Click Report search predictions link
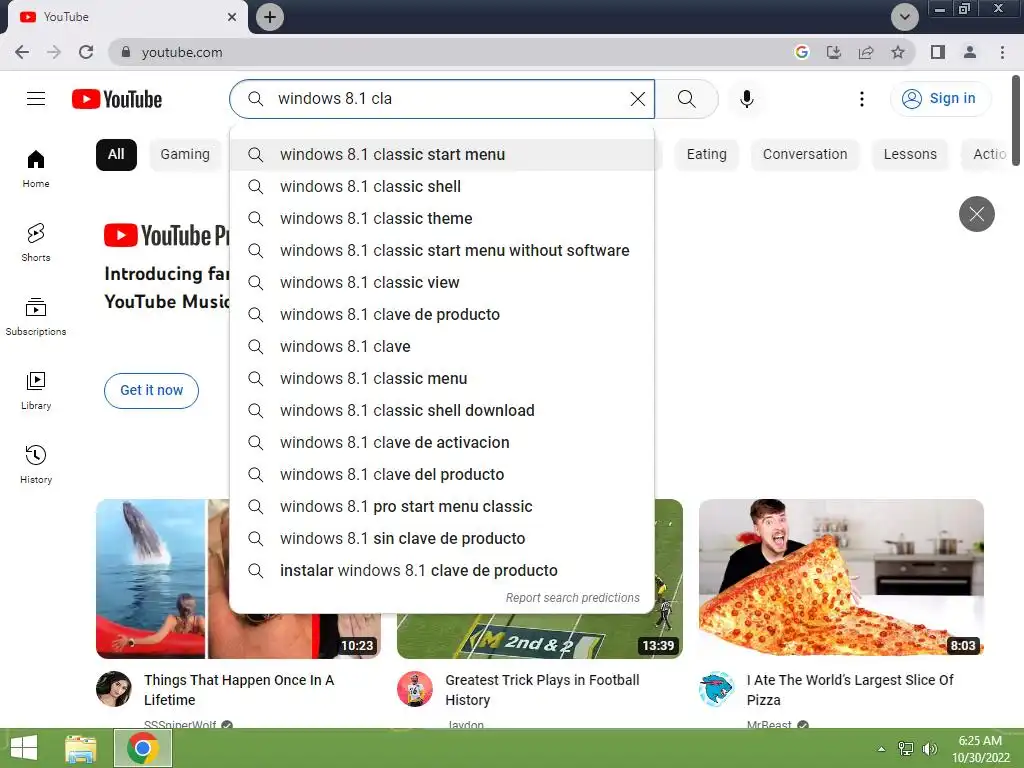This screenshot has width=1024, height=768. click(573, 598)
